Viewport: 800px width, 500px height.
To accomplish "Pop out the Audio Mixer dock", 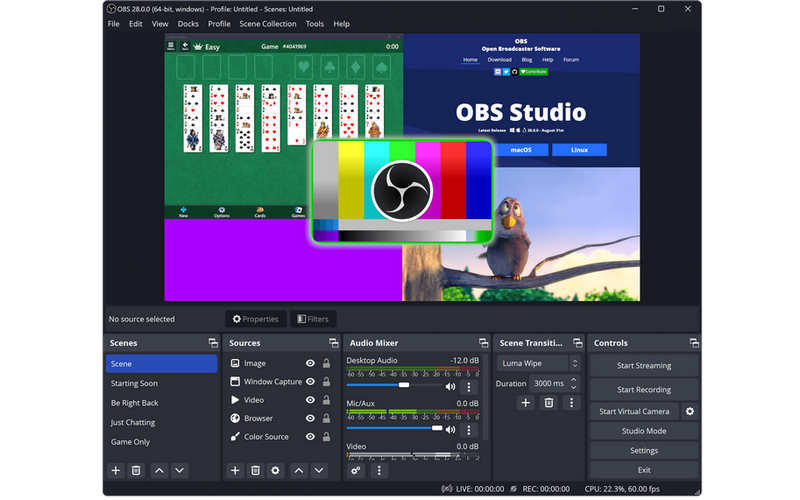I will click(x=483, y=343).
